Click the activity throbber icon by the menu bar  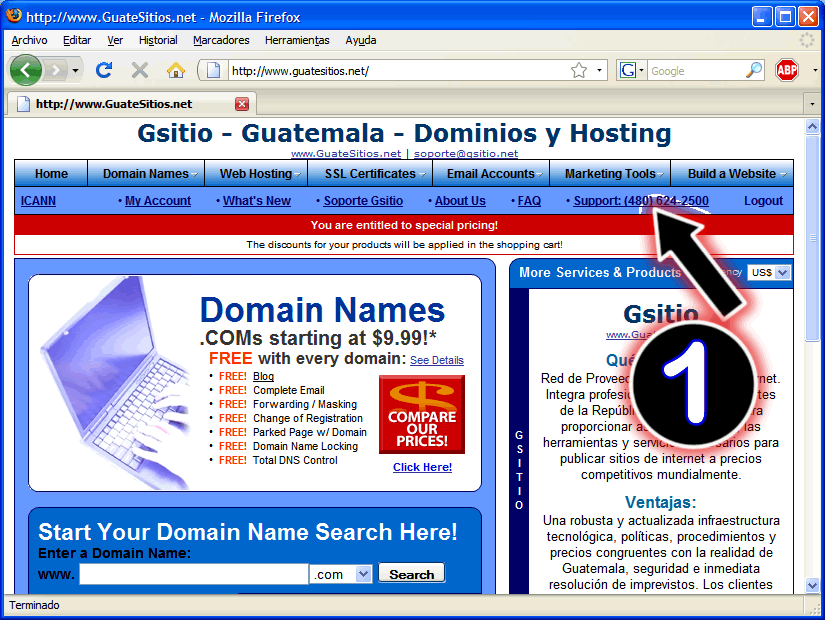807,40
